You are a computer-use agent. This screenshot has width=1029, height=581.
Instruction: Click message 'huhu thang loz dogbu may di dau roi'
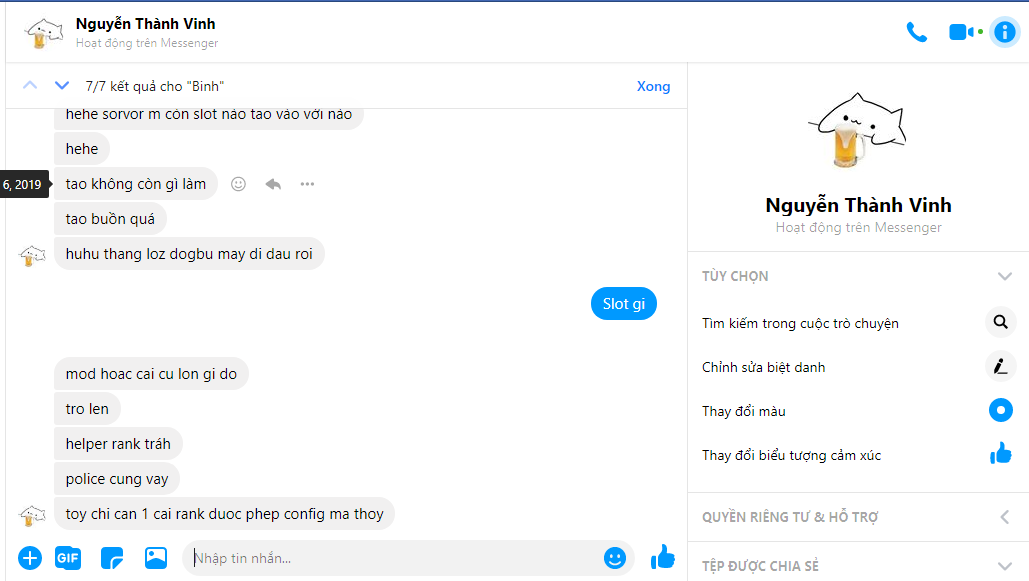point(189,253)
